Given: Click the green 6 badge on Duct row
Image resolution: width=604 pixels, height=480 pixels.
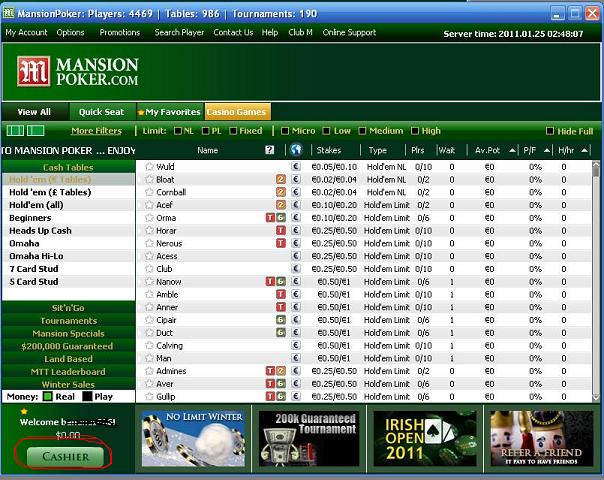Looking at the screenshot, I should tap(281, 332).
